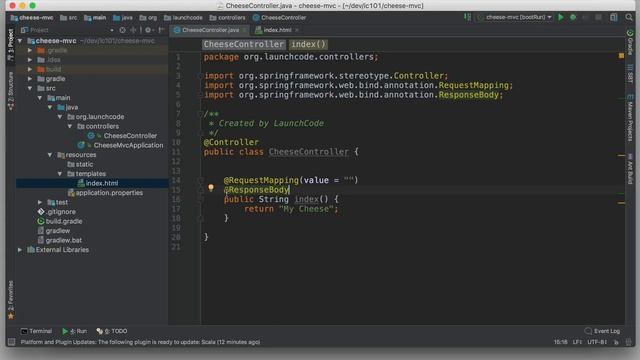Click the RequestMapping import text
640x360 pixels.
pyautogui.click(x=473, y=85)
